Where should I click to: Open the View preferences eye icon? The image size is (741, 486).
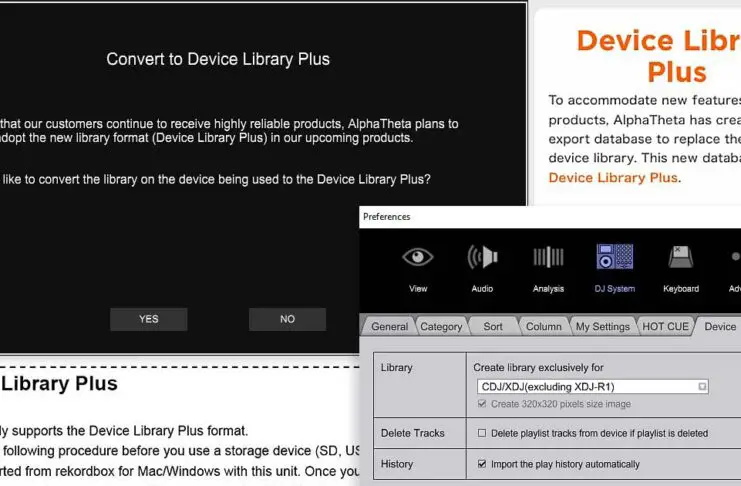pos(418,258)
